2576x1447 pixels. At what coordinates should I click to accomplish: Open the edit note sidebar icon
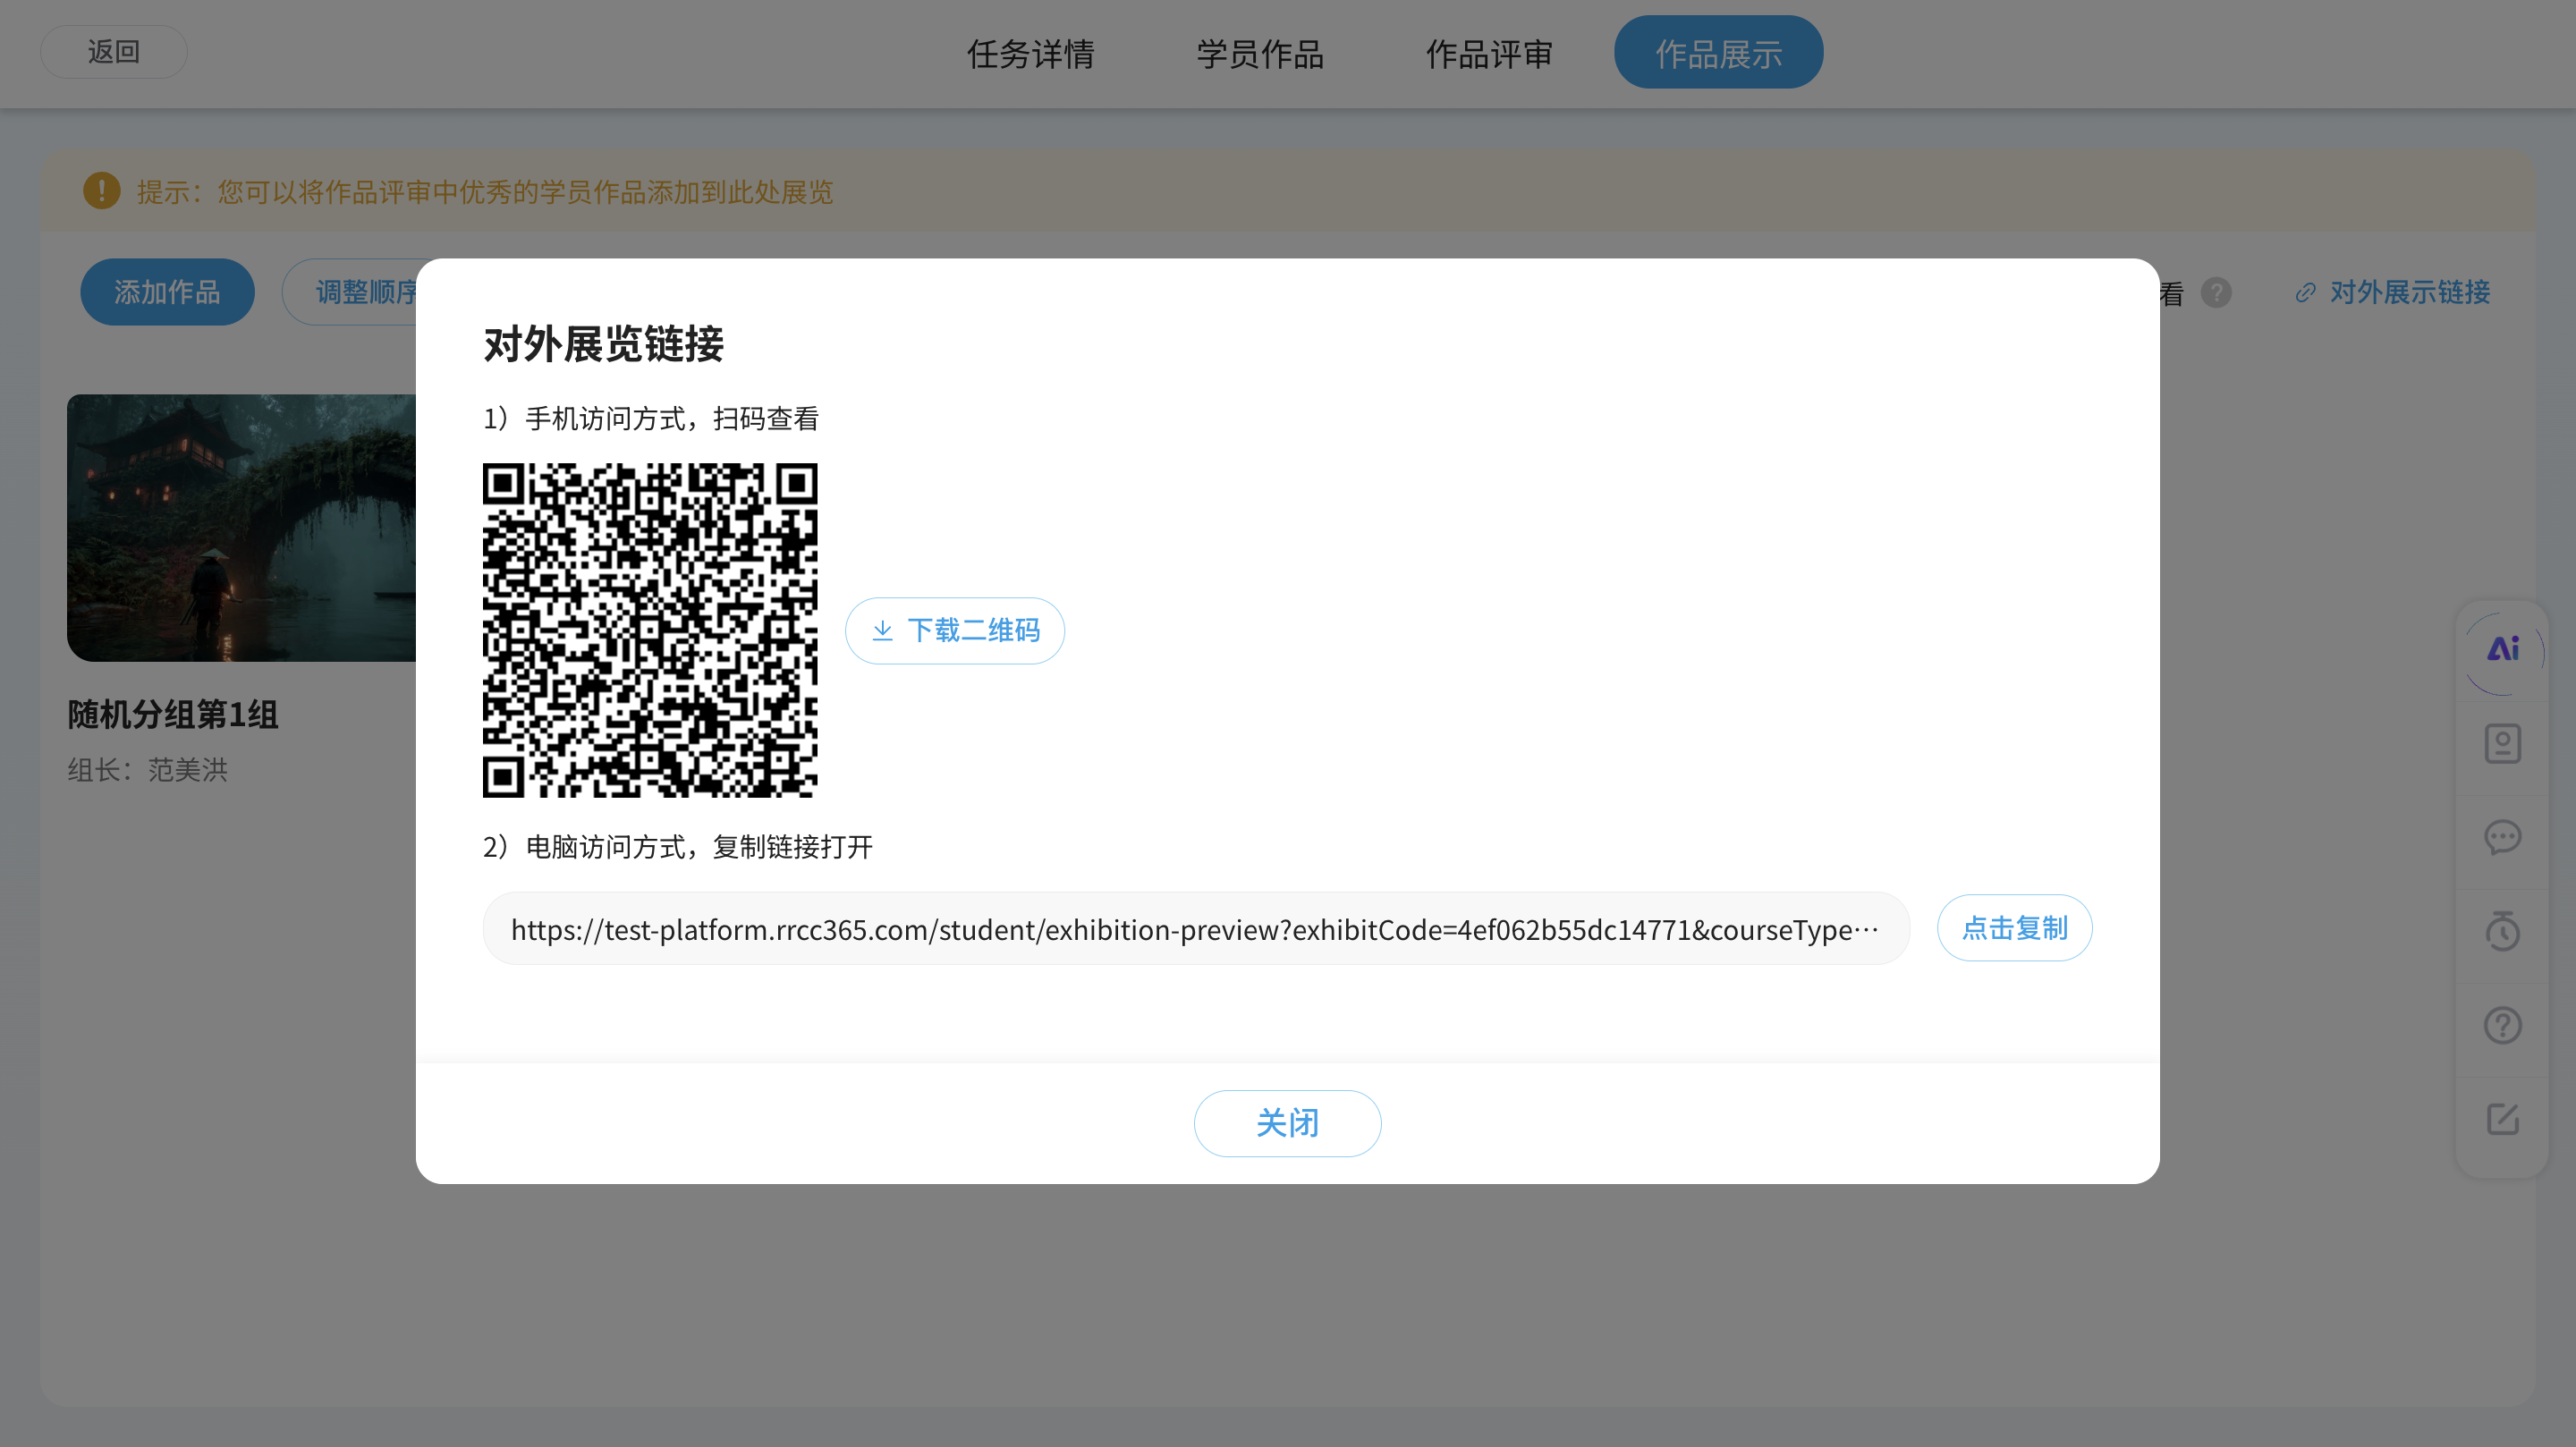pos(2503,1119)
